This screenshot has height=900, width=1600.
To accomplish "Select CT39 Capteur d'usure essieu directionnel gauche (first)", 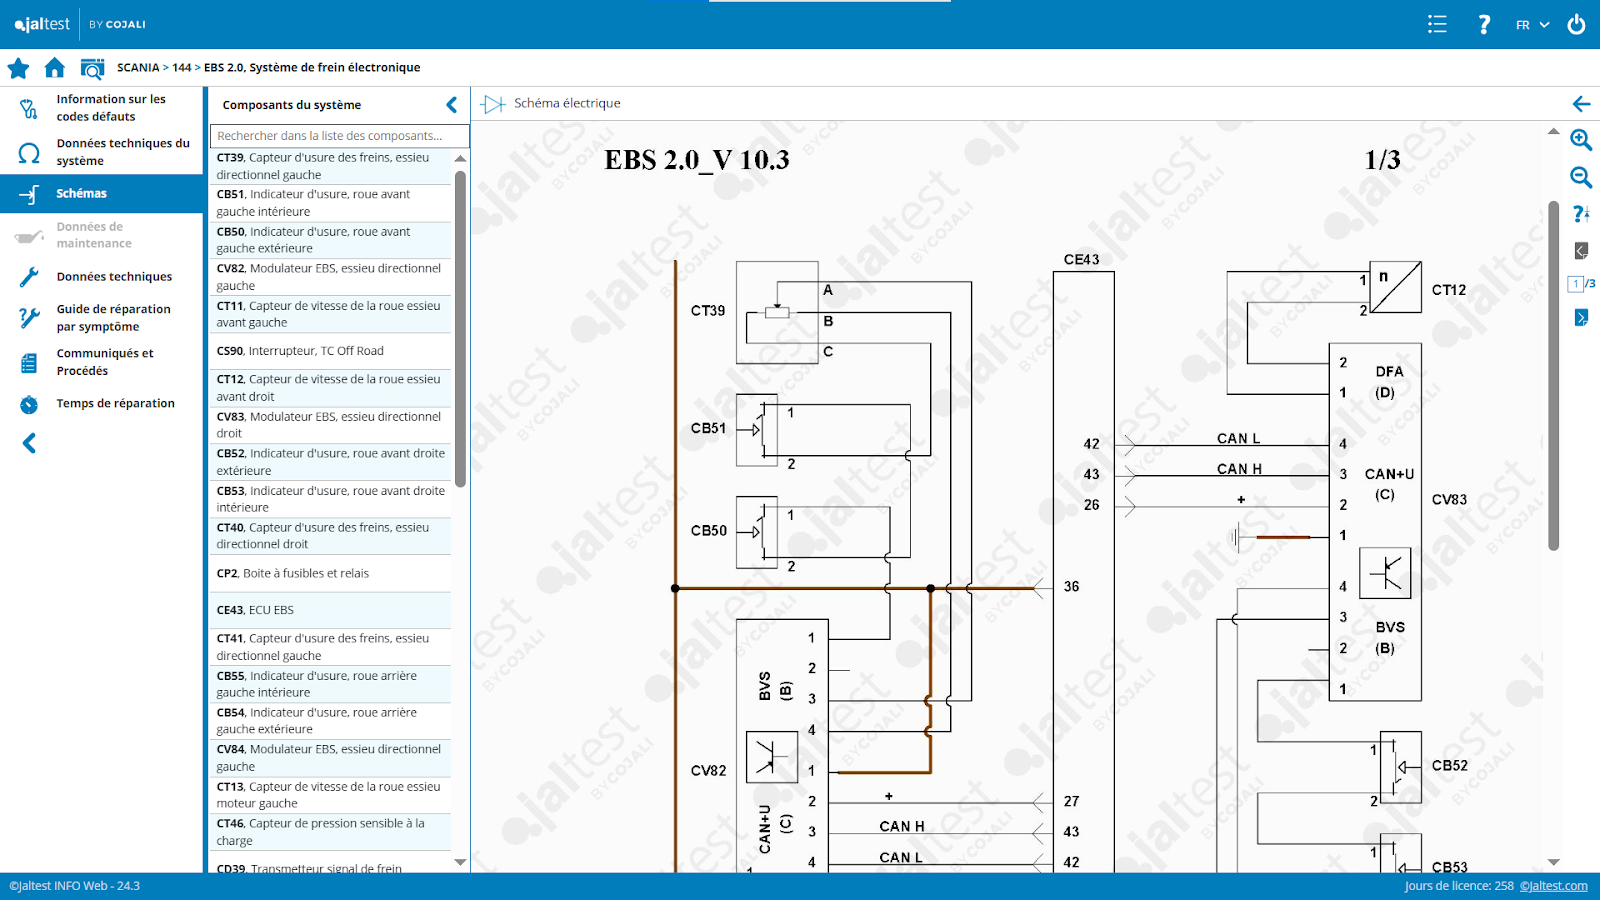I will [x=331, y=166].
